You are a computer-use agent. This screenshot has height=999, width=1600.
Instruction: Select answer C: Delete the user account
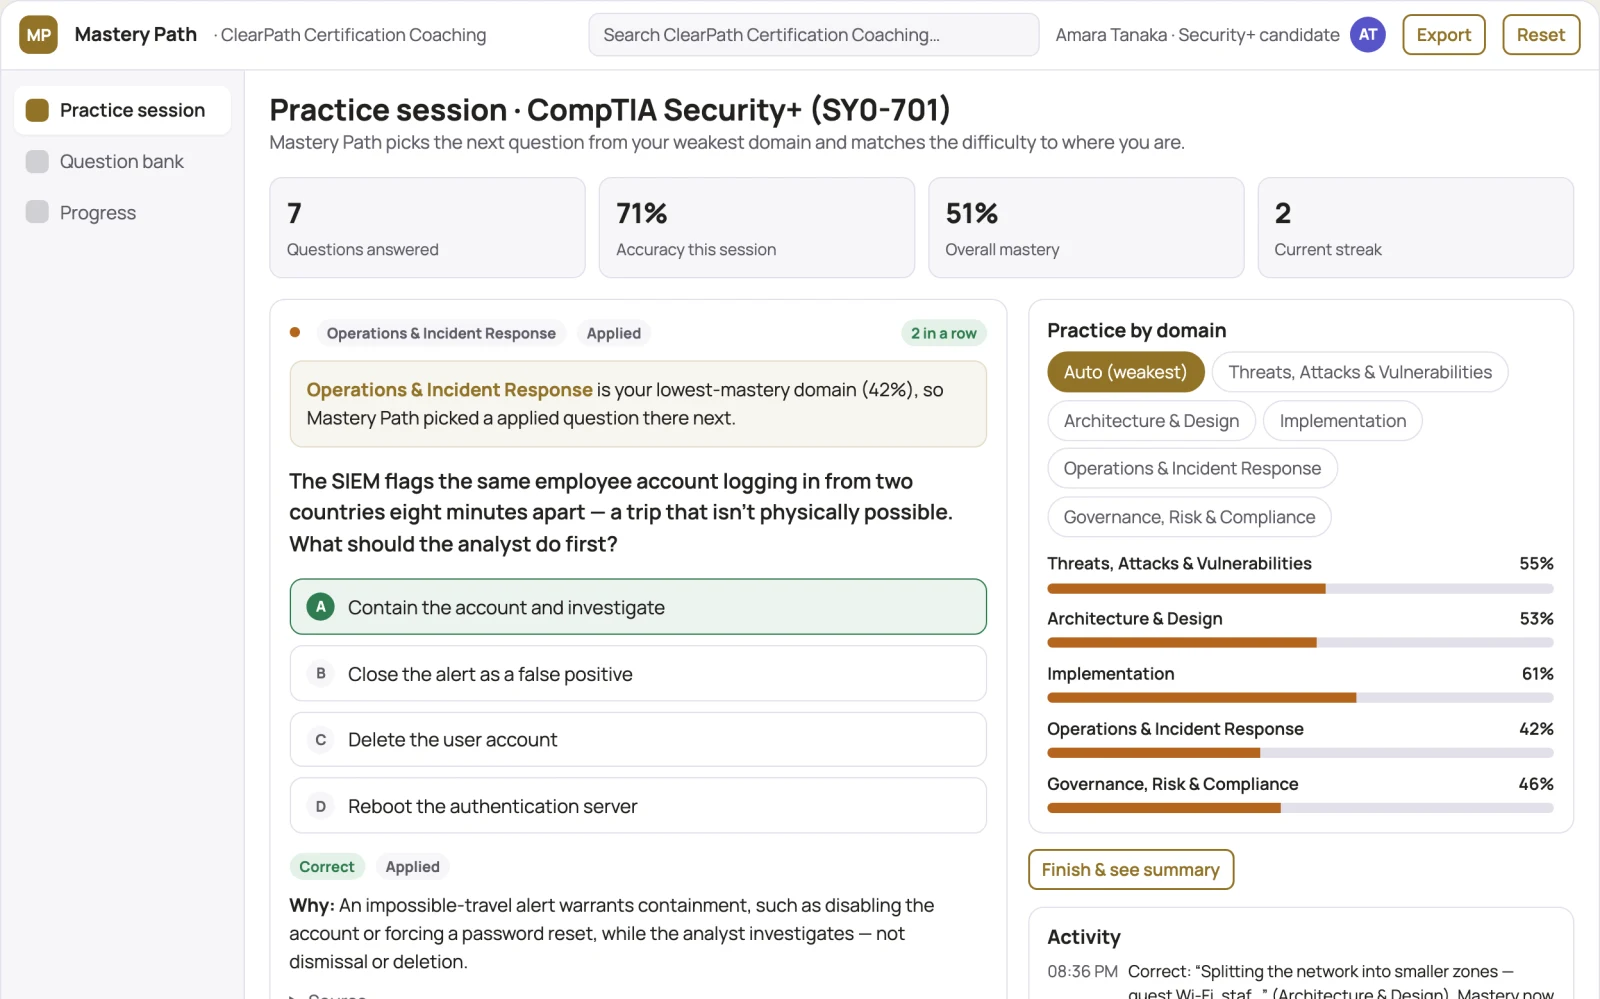pos(638,740)
